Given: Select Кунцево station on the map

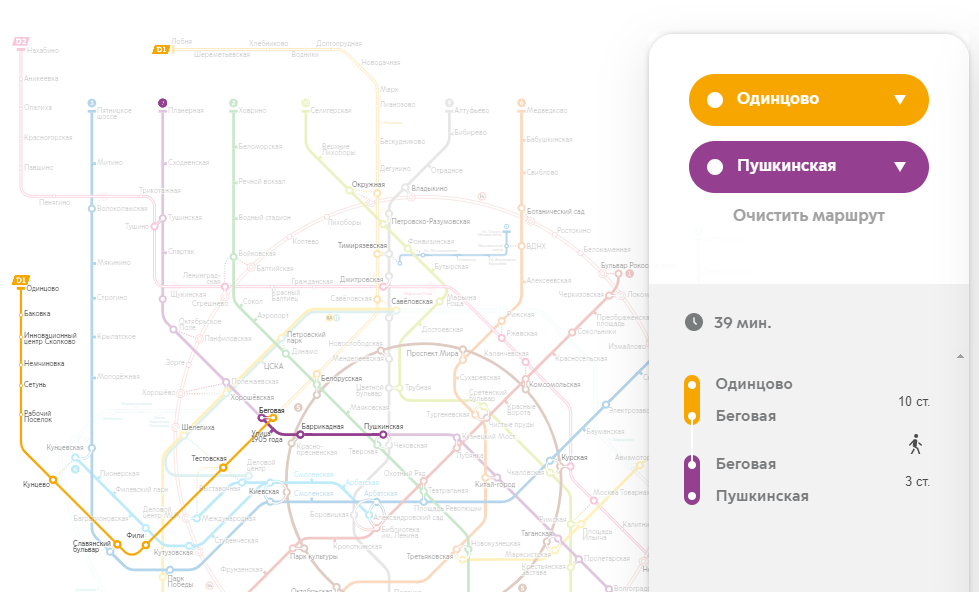Looking at the screenshot, I should [55, 479].
